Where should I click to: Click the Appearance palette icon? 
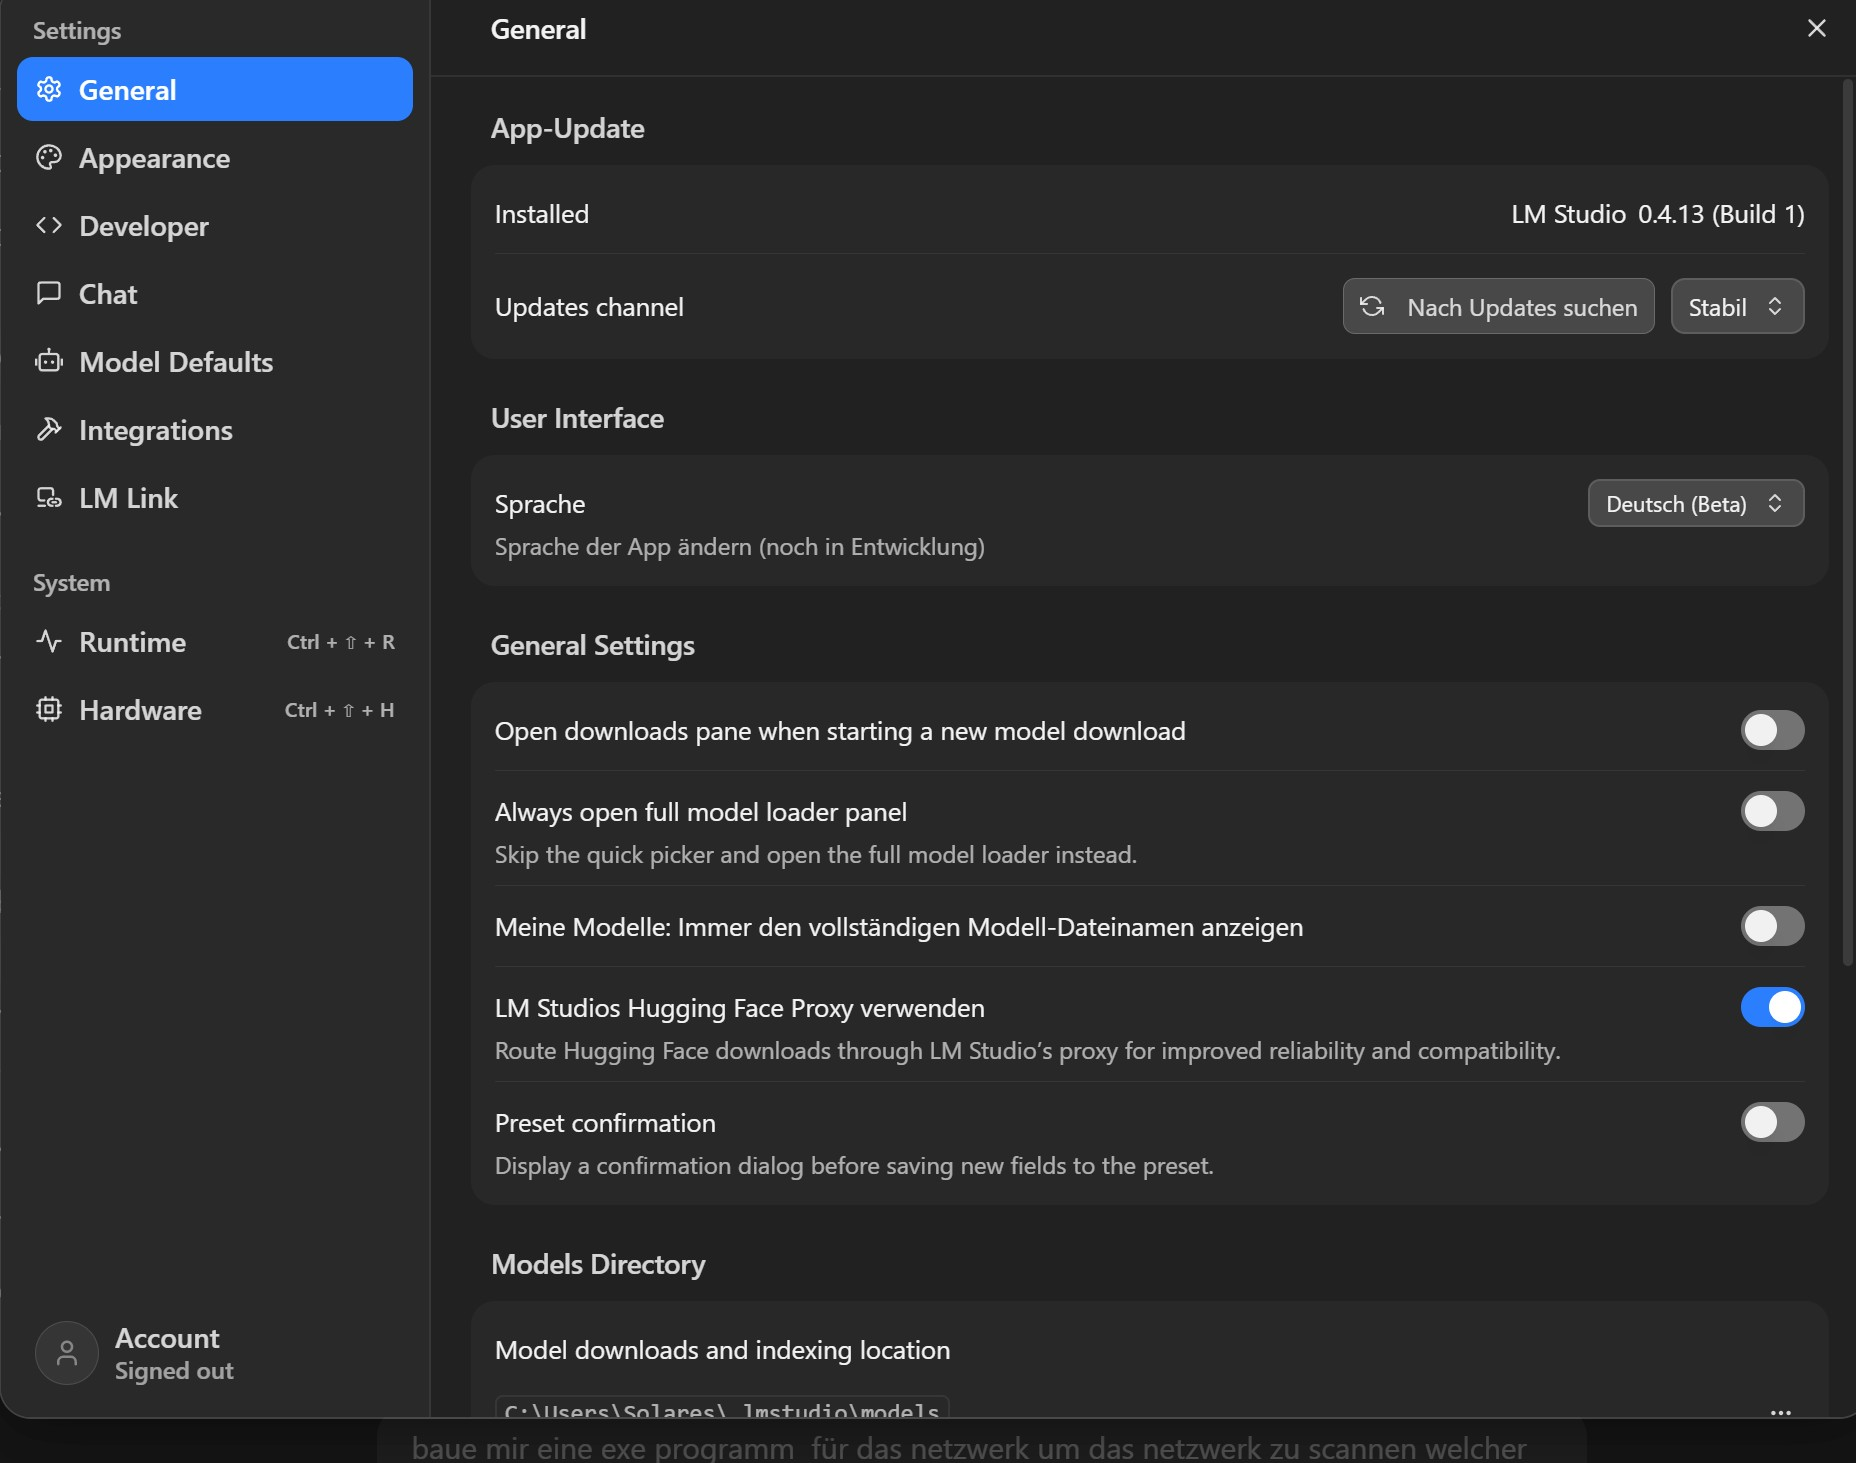click(49, 158)
